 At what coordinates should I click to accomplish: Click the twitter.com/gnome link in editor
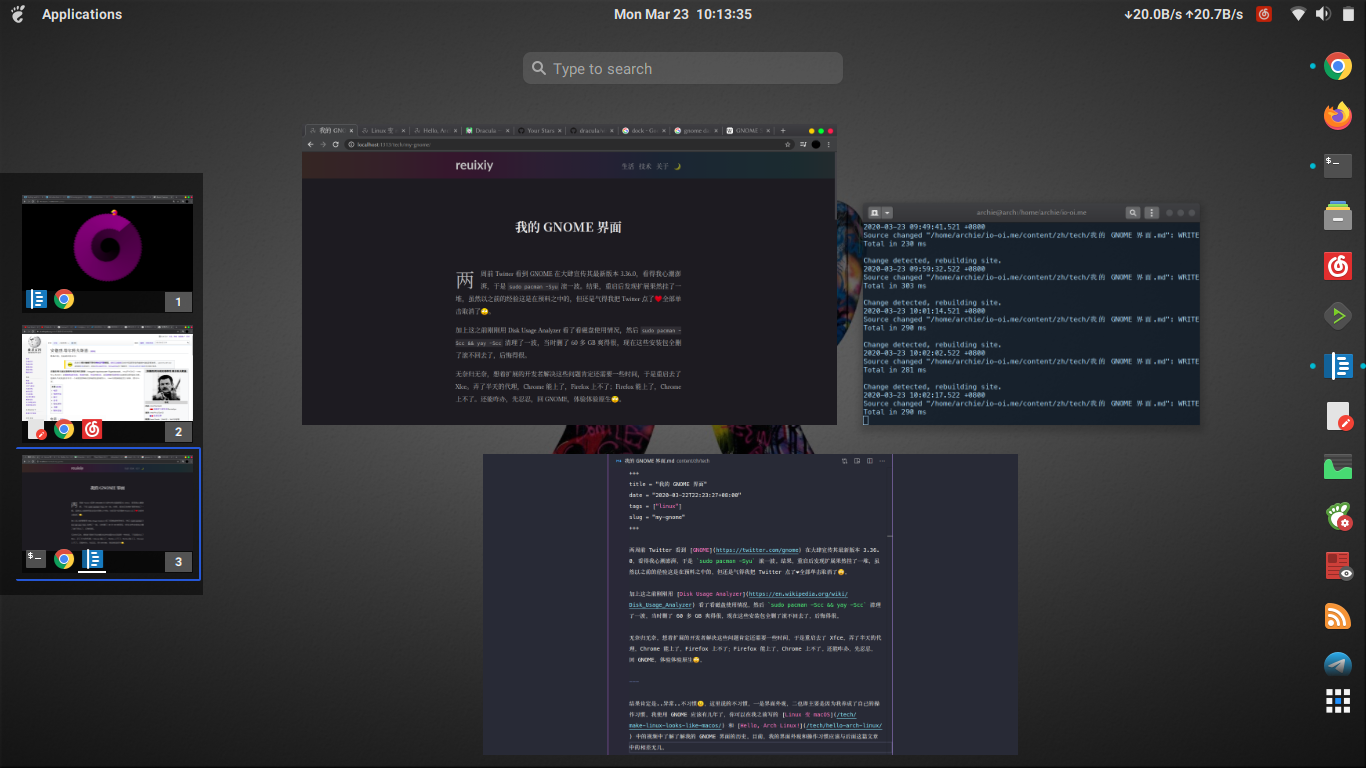coord(757,550)
